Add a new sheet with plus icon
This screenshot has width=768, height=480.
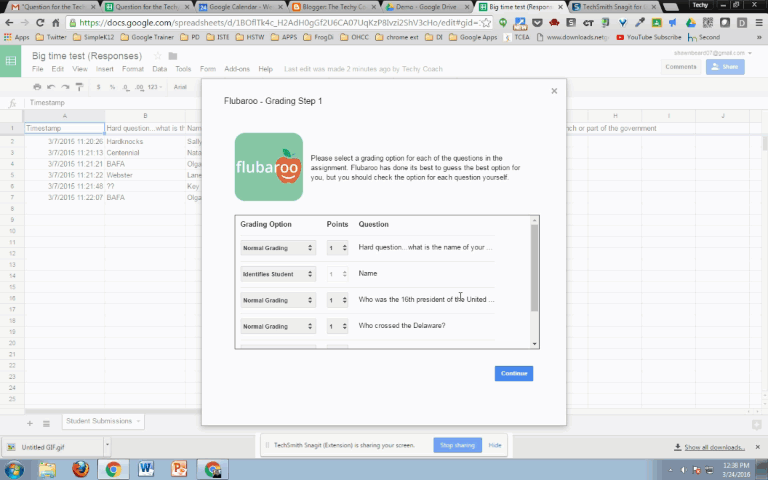point(28,424)
